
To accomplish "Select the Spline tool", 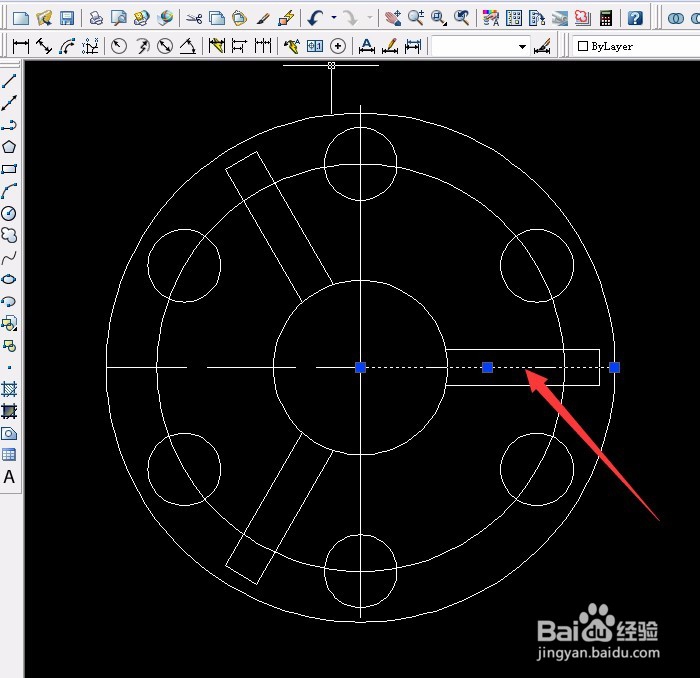I will [x=9, y=258].
